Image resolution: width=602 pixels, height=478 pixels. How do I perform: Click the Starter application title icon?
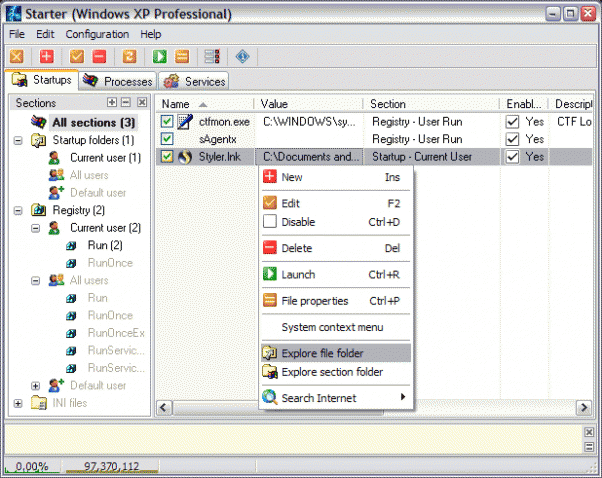[14, 14]
